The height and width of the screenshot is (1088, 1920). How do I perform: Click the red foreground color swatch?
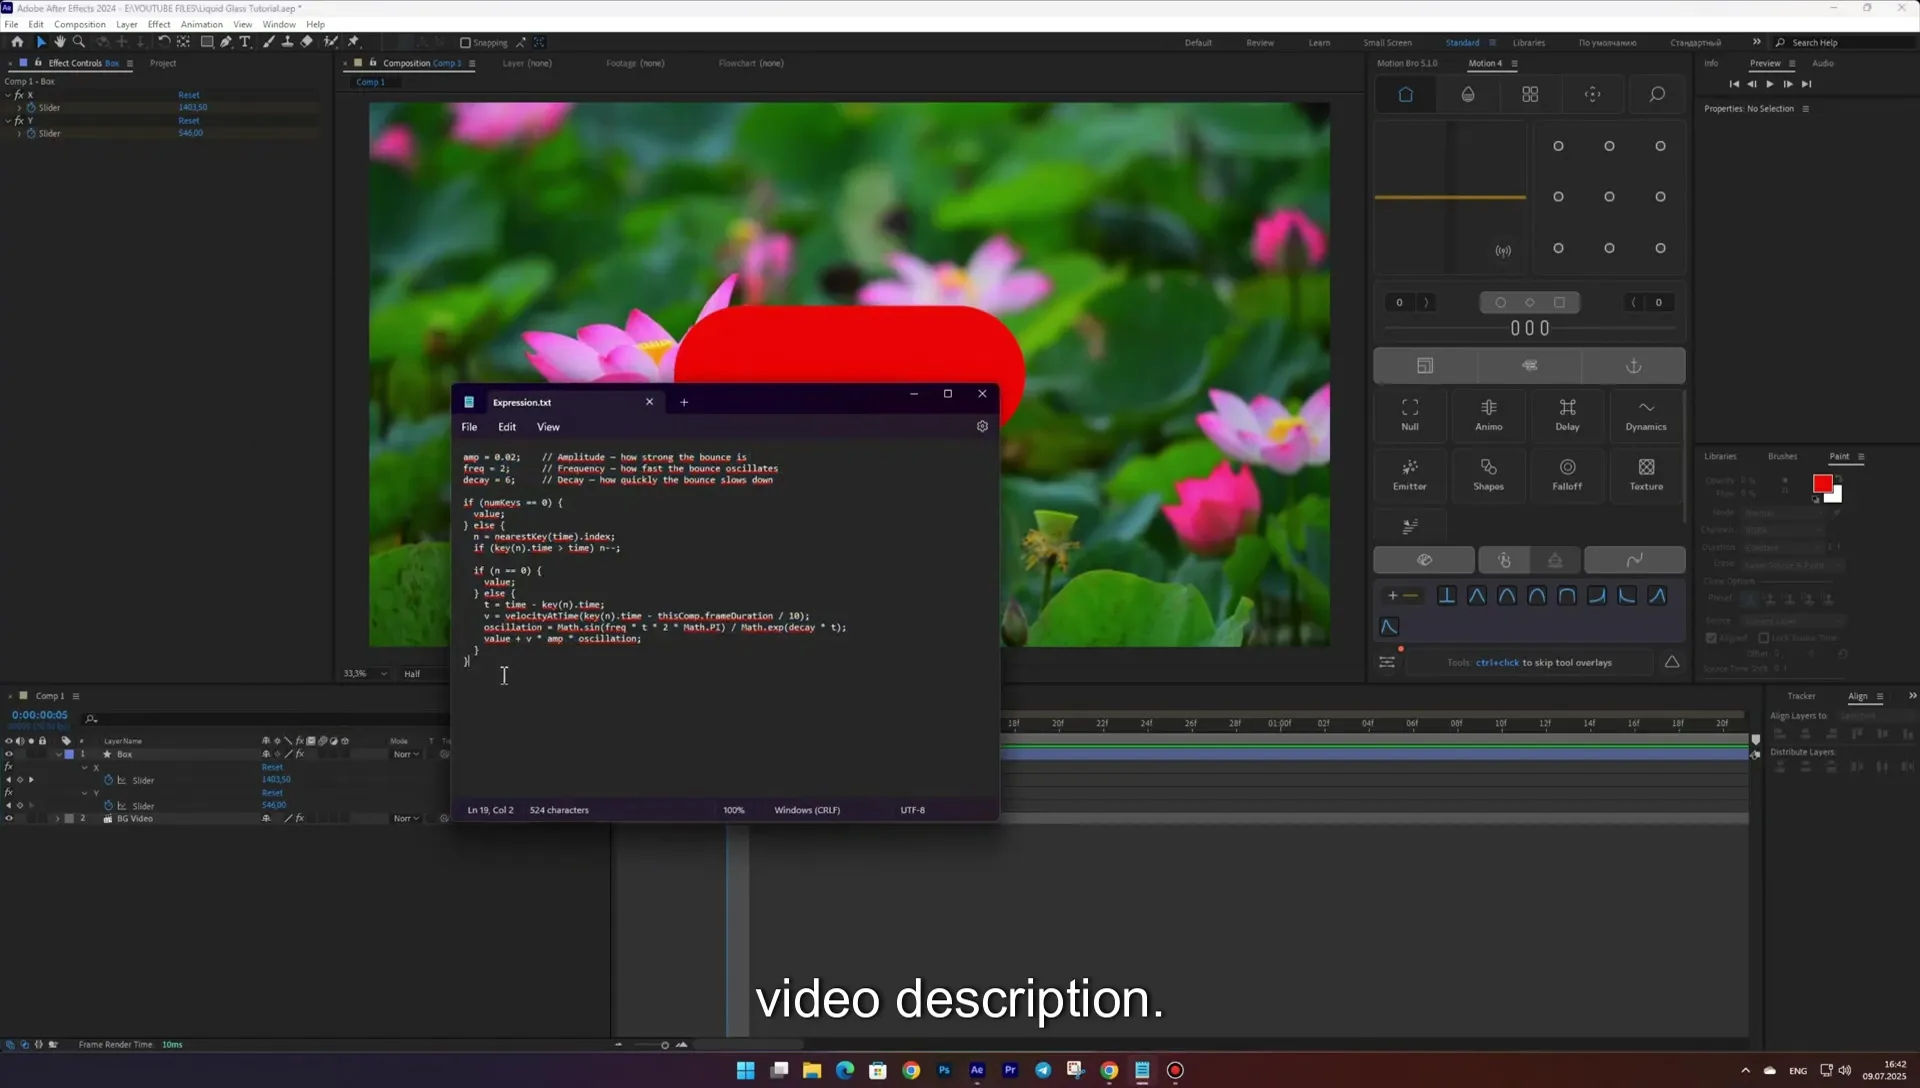(1822, 484)
